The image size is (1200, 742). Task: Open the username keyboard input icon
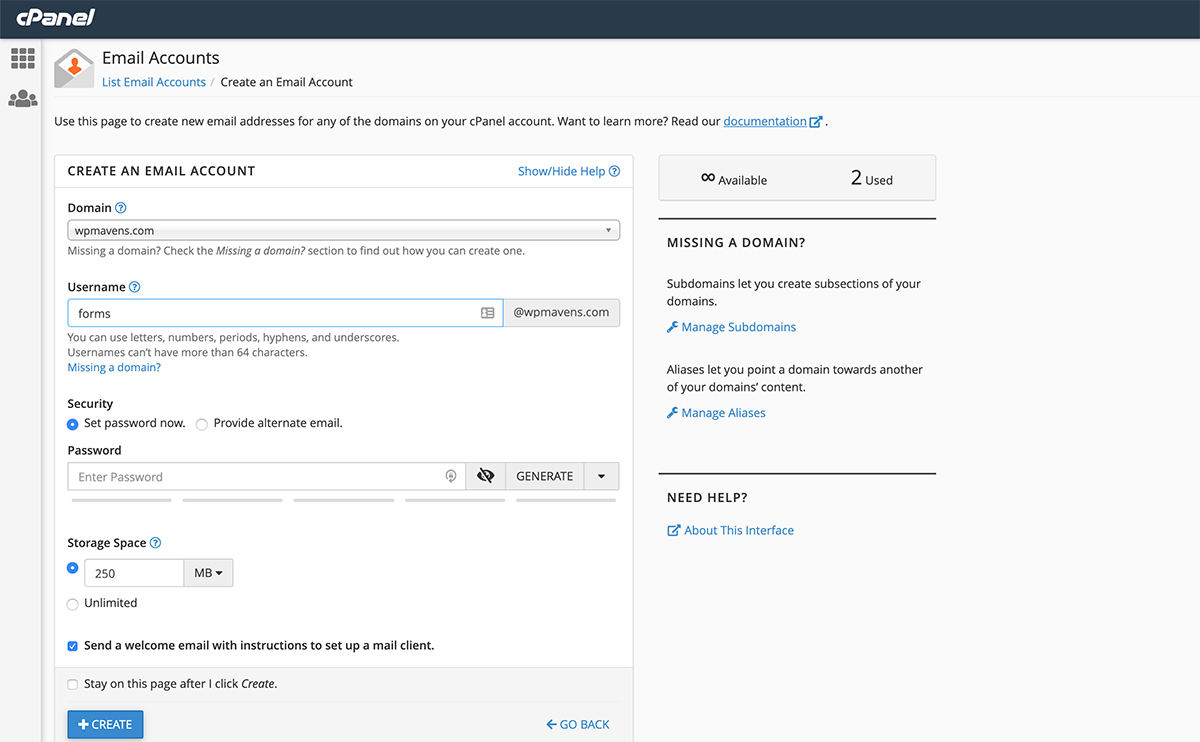pyautogui.click(x=487, y=313)
